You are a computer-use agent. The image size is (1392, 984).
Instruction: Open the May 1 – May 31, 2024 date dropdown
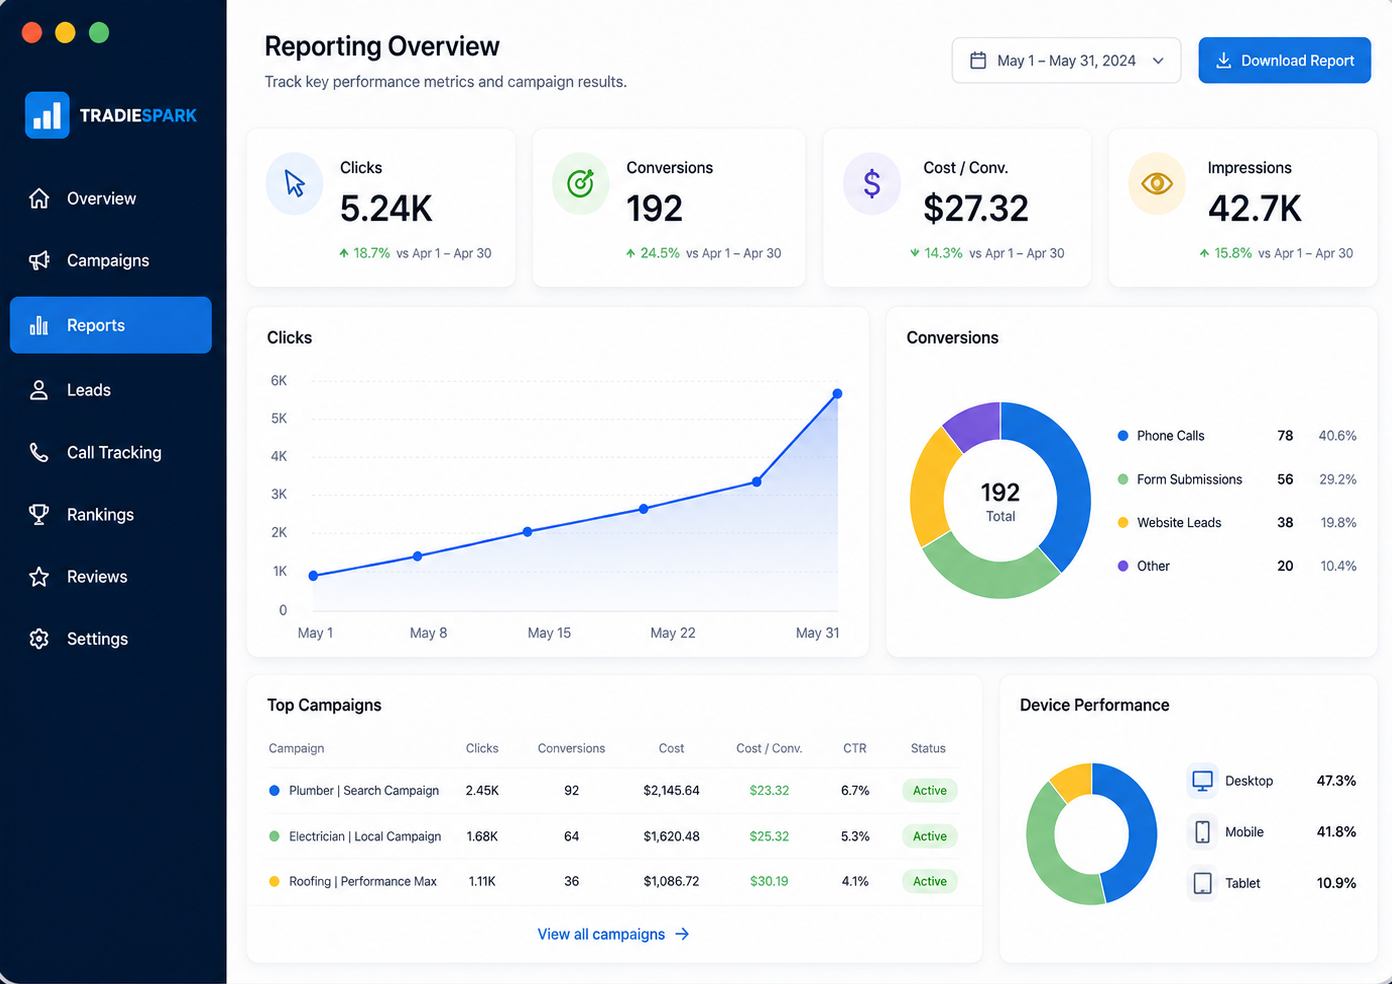tap(1066, 60)
